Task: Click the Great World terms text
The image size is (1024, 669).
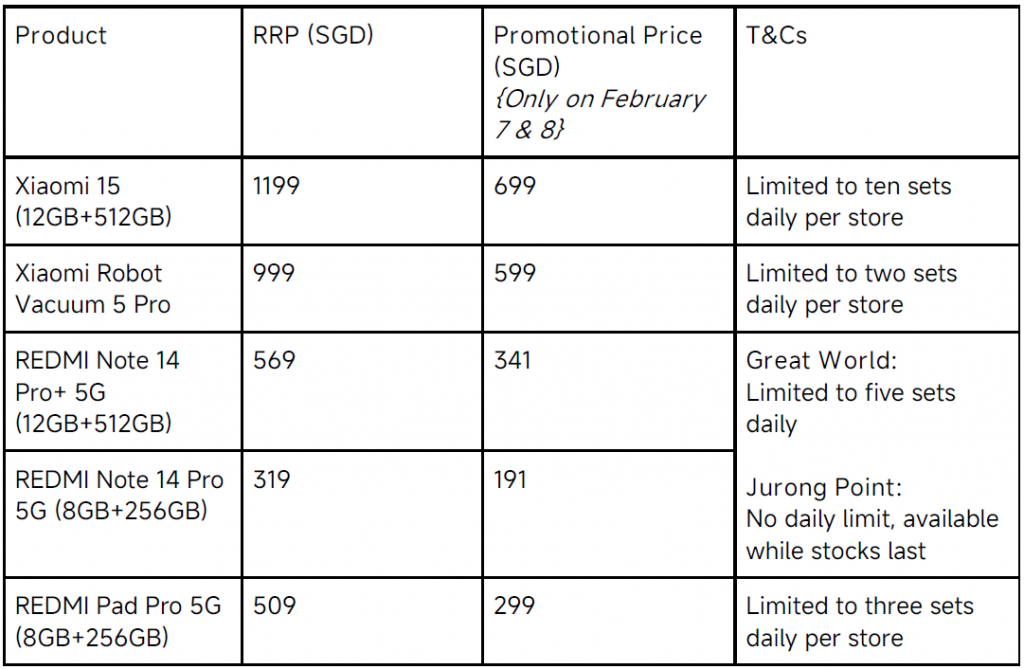Action: (x=850, y=392)
